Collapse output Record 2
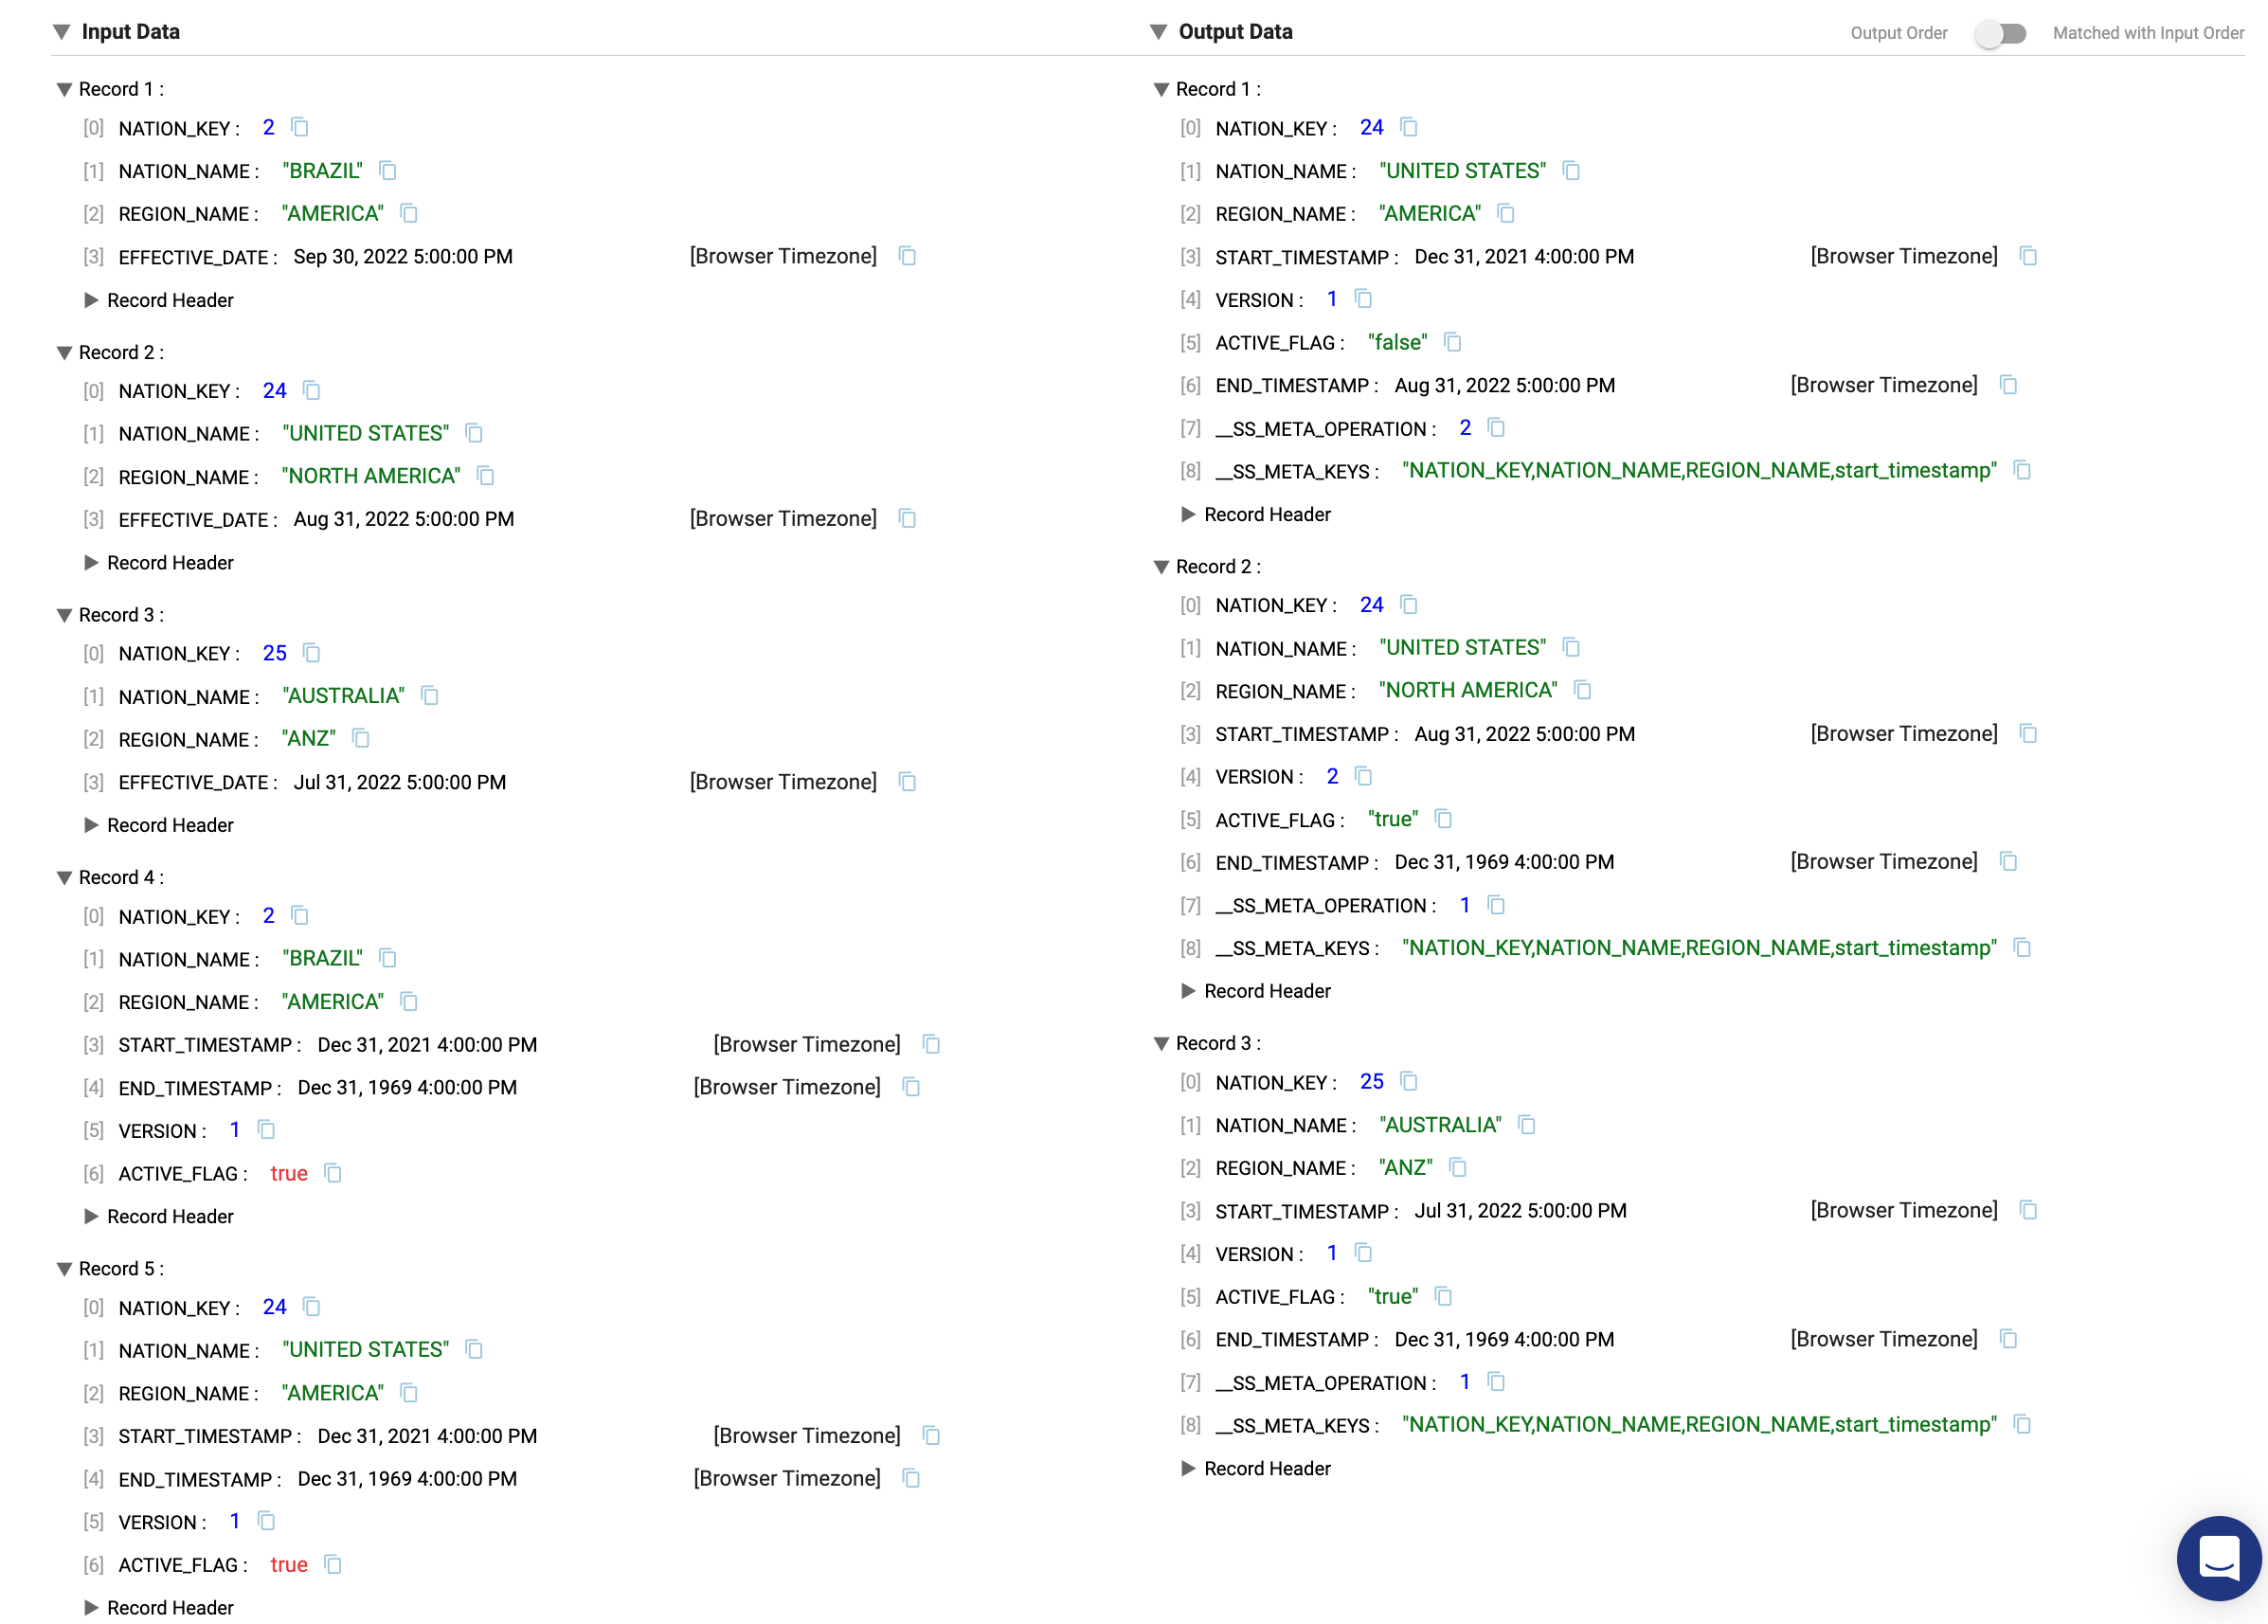Screen dimensions: 2268x1624 click(1161, 567)
